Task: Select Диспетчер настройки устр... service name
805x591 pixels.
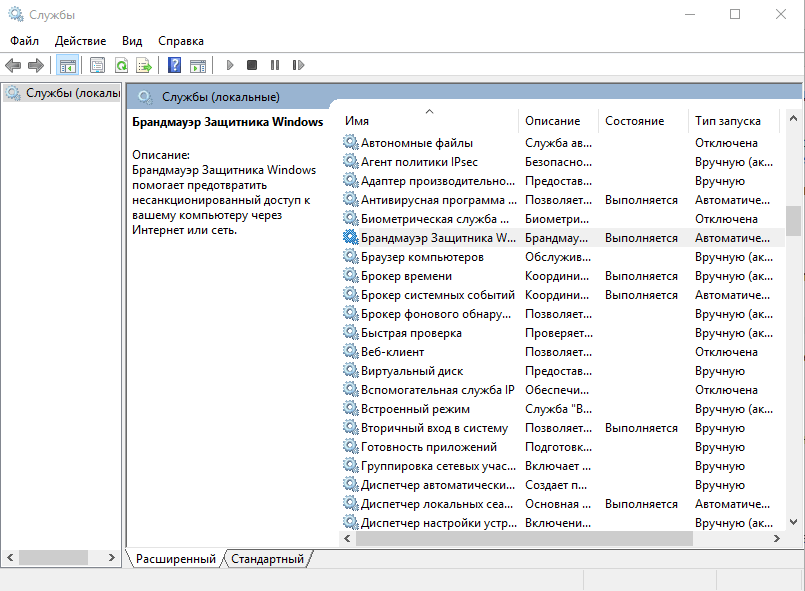Action: point(439,523)
